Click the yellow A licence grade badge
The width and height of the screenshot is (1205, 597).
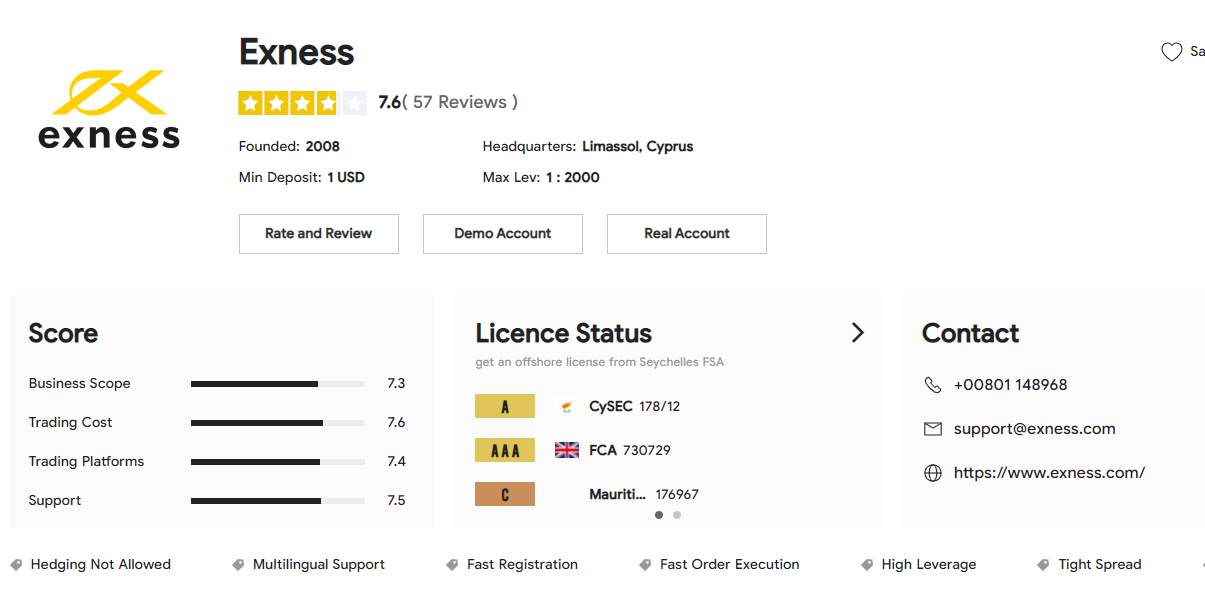coord(505,407)
